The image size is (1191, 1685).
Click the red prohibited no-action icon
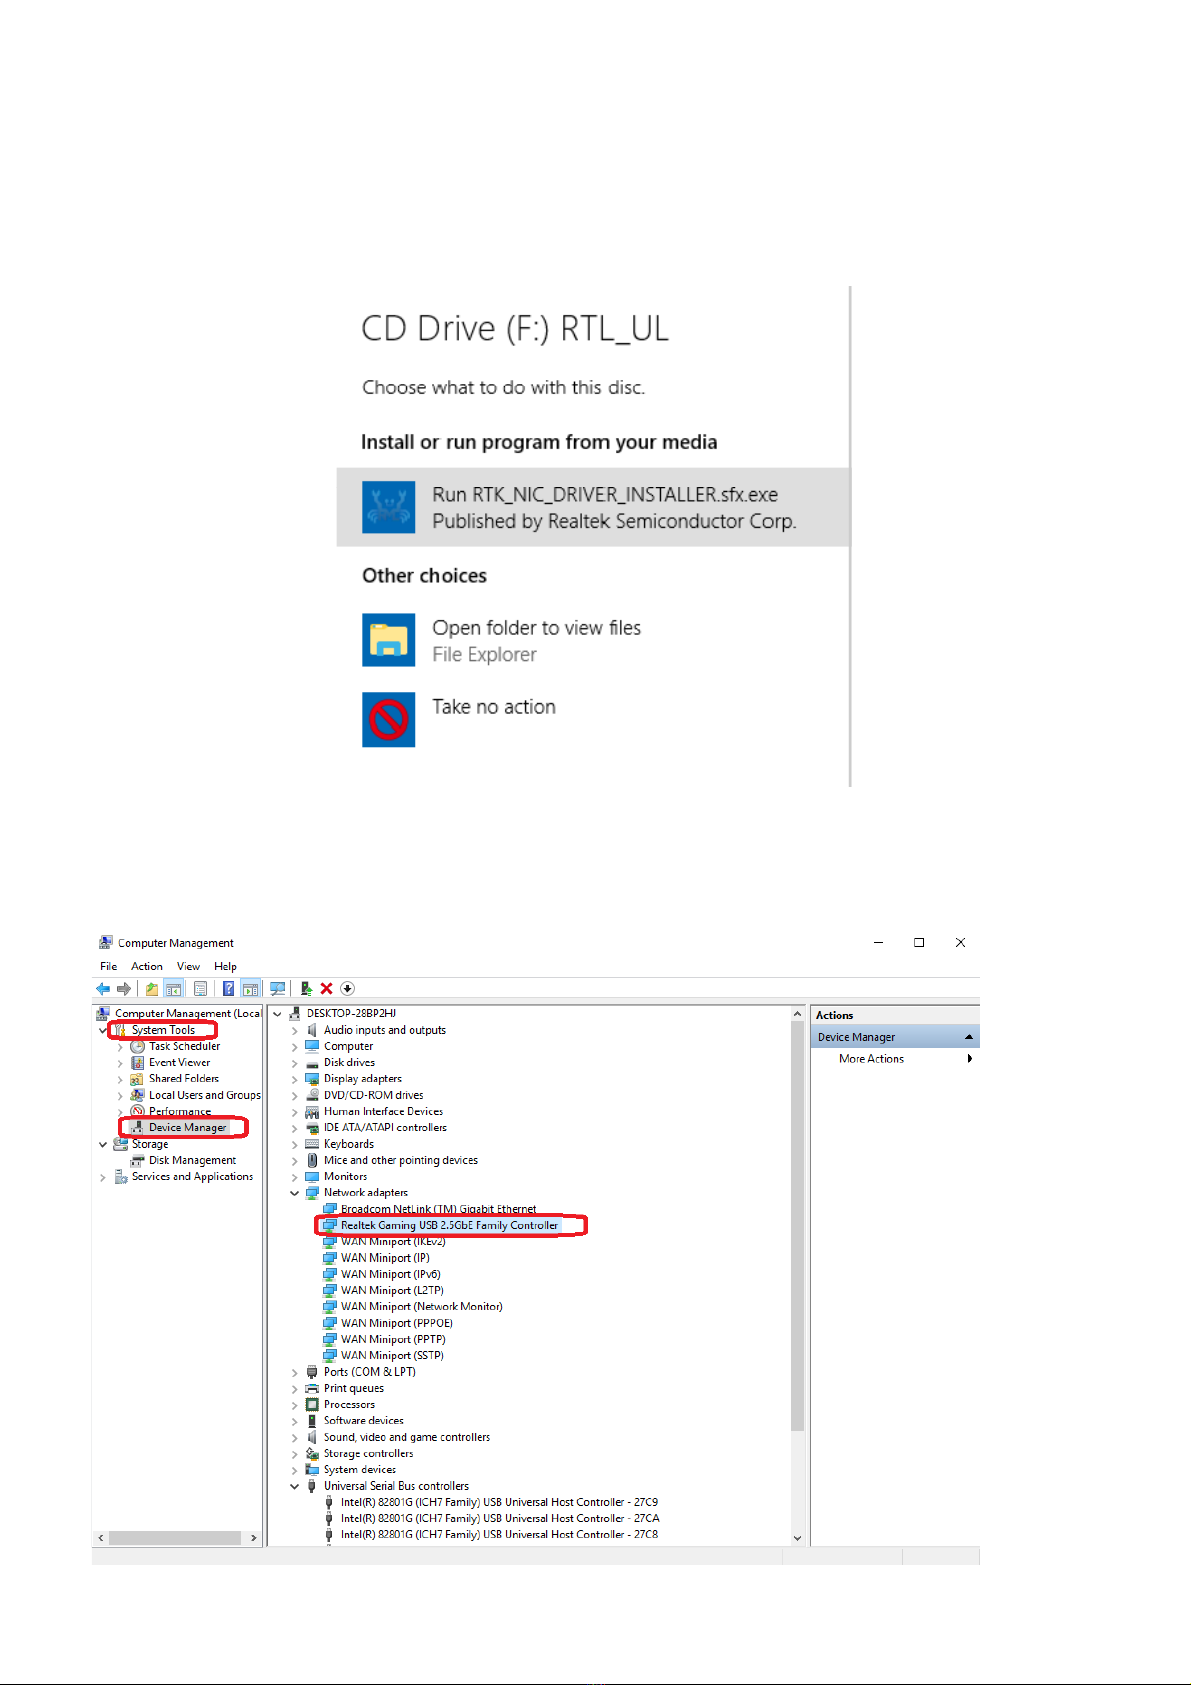click(x=388, y=720)
